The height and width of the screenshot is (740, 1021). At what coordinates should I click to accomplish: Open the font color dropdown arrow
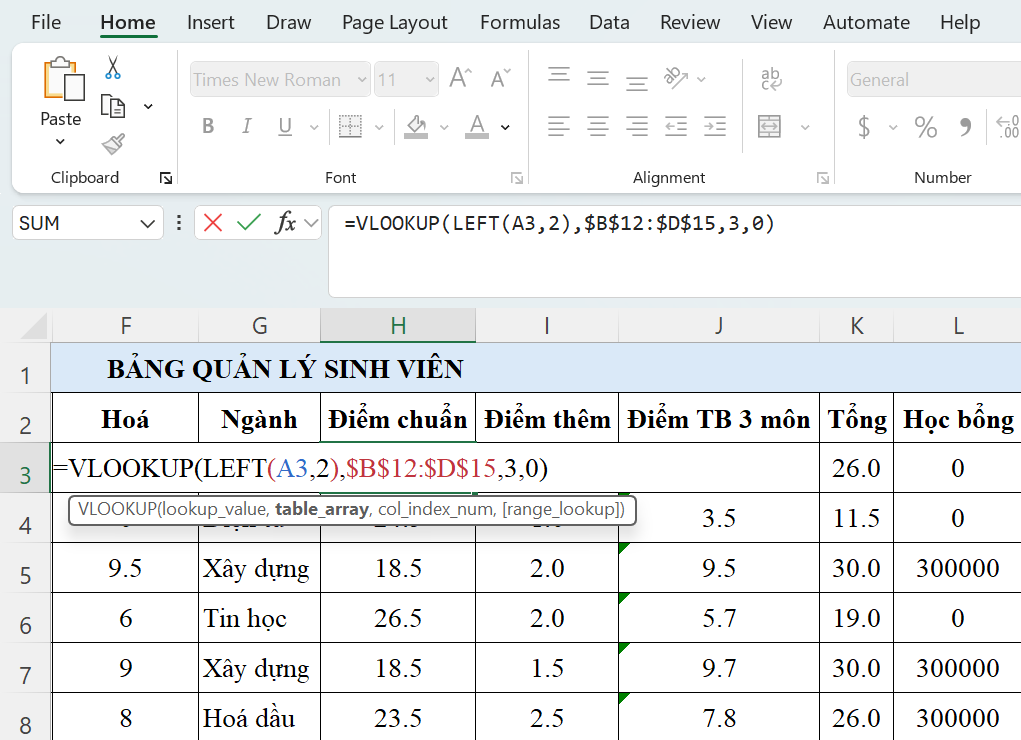(x=505, y=127)
